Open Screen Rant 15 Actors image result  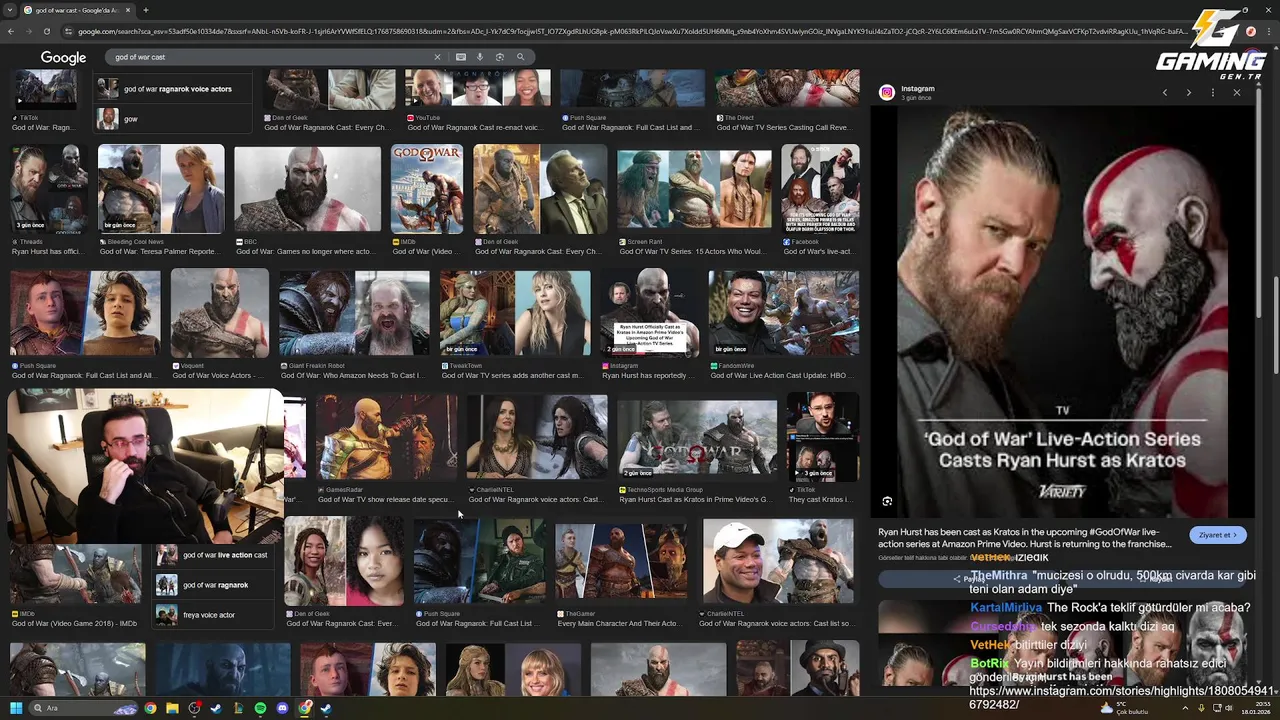(x=695, y=190)
